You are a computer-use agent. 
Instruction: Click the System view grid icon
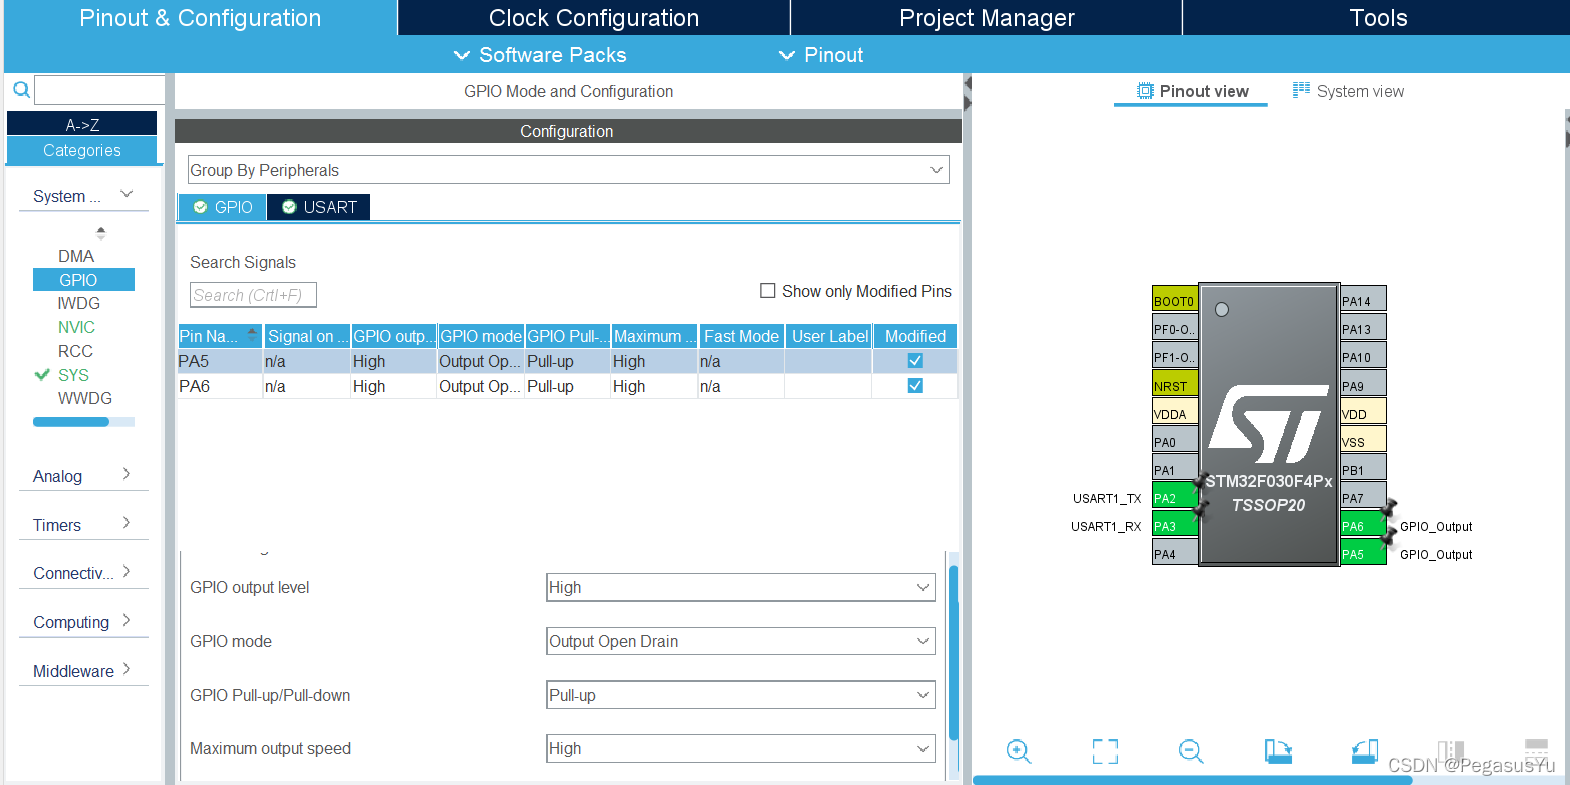1301,90
